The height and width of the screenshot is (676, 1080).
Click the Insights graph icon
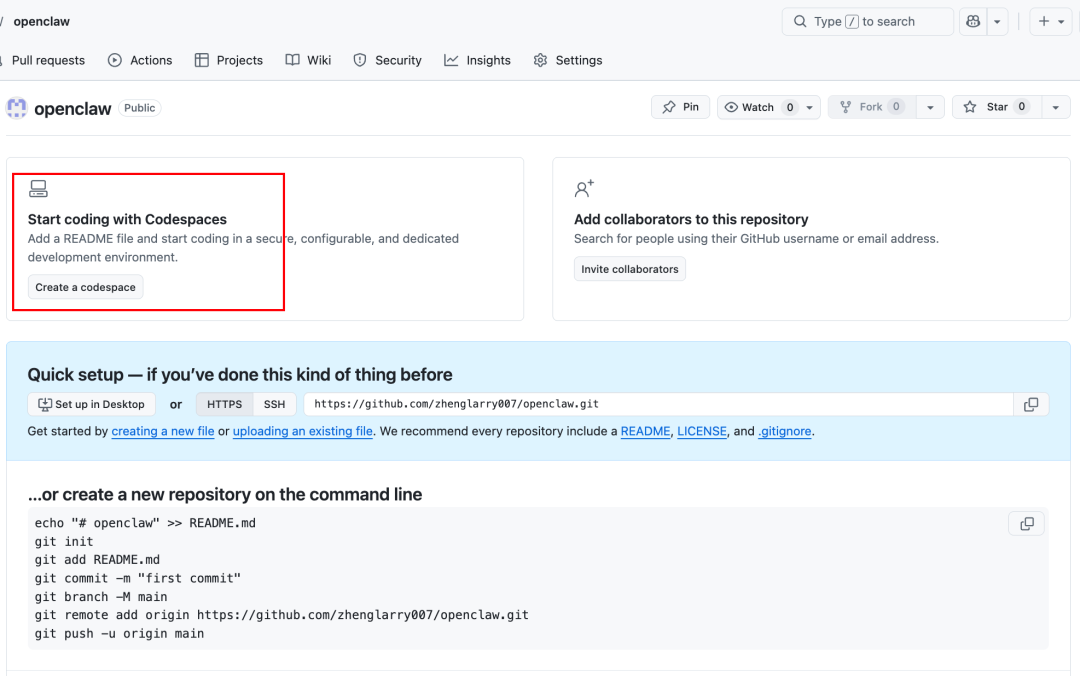451,60
